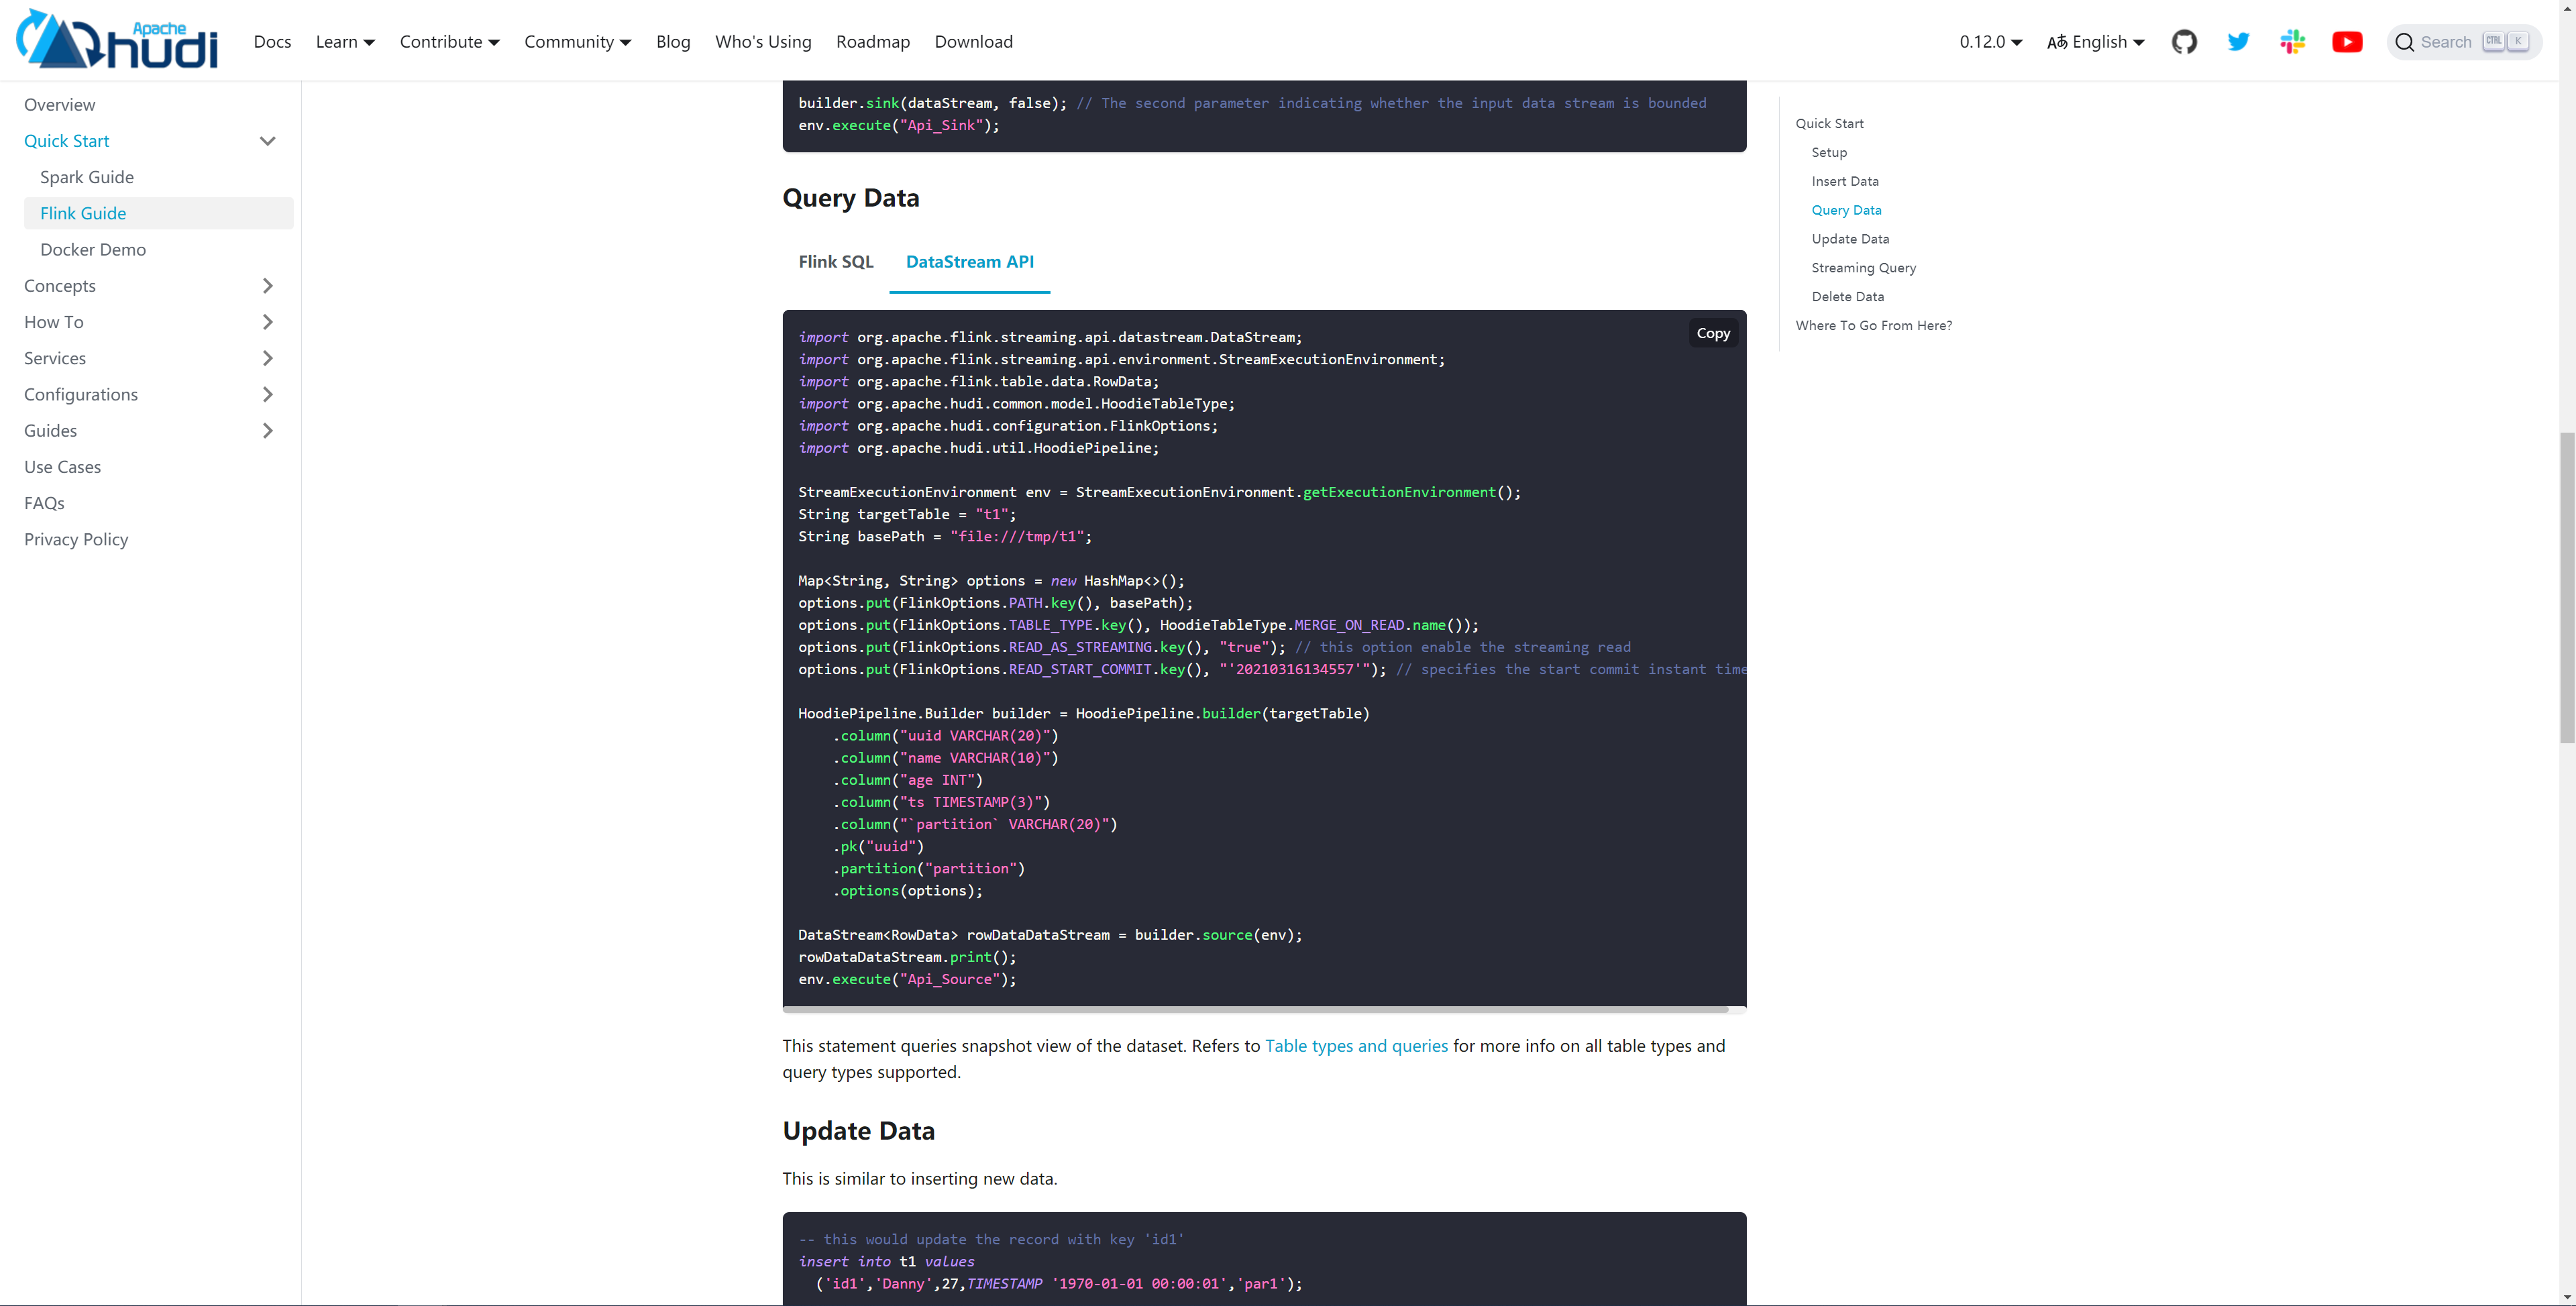Open the GitHub repository icon
The image size is (2576, 1306).
click(x=2184, y=42)
